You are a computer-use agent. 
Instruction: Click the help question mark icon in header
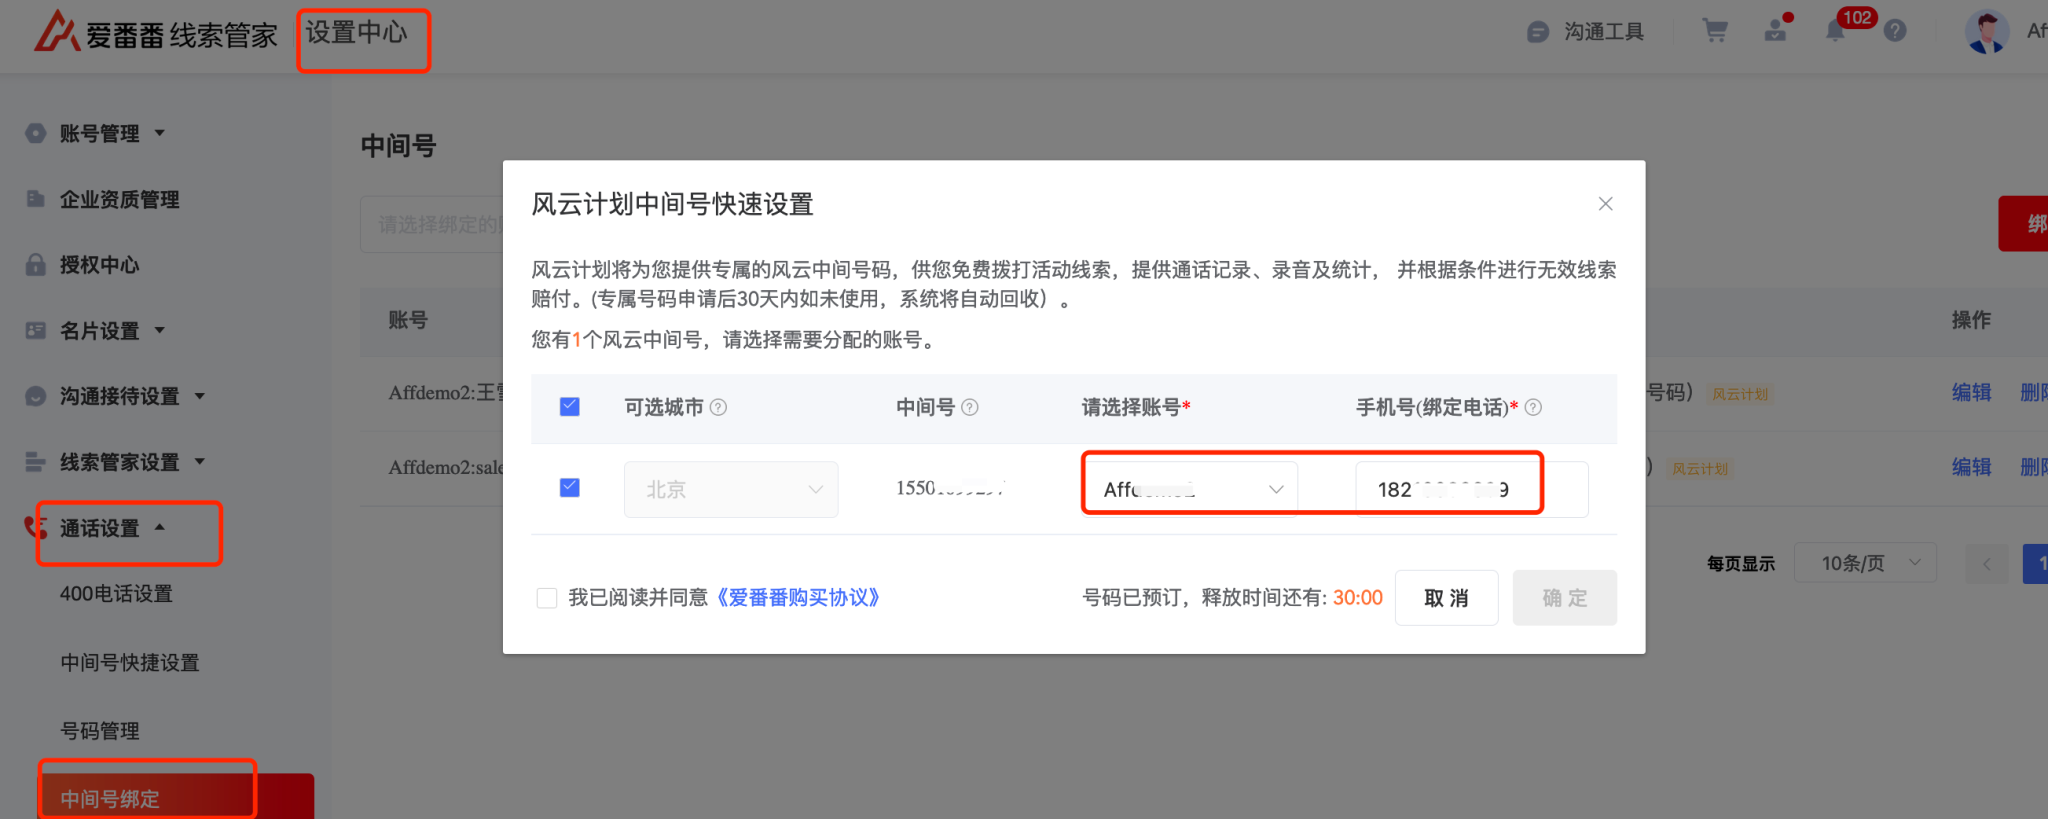click(x=1894, y=31)
